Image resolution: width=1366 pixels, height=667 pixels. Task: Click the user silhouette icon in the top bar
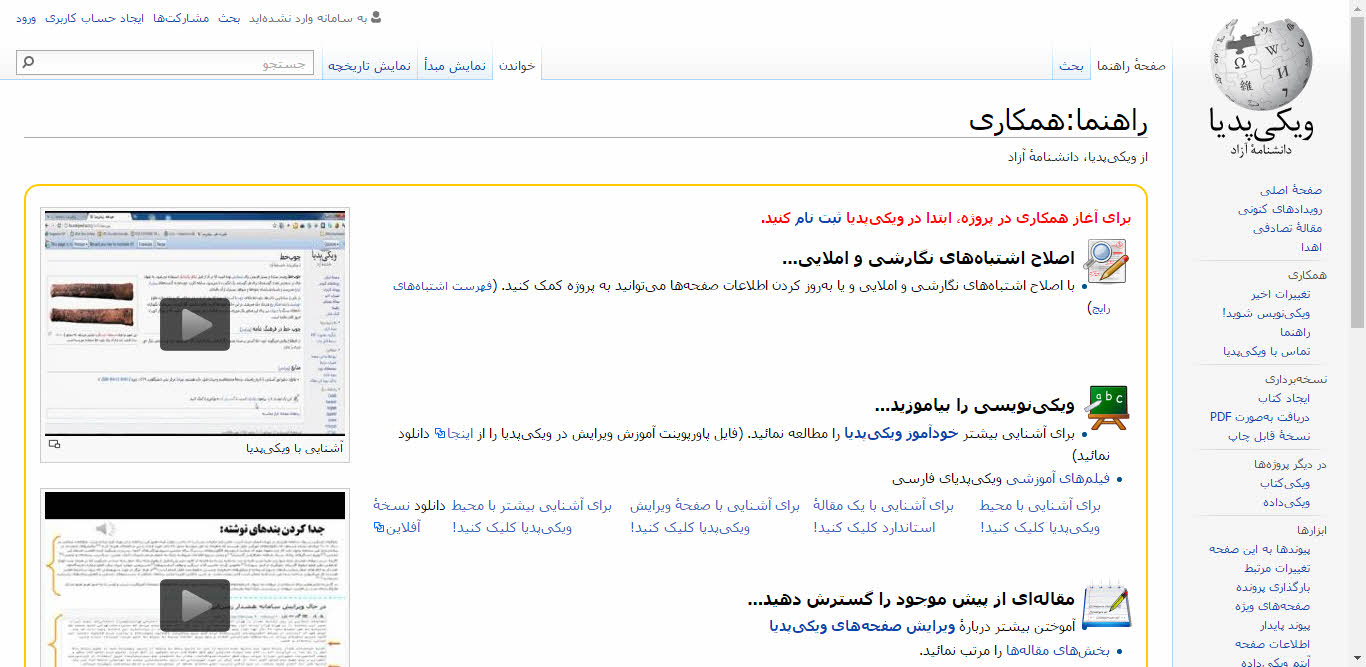374,17
